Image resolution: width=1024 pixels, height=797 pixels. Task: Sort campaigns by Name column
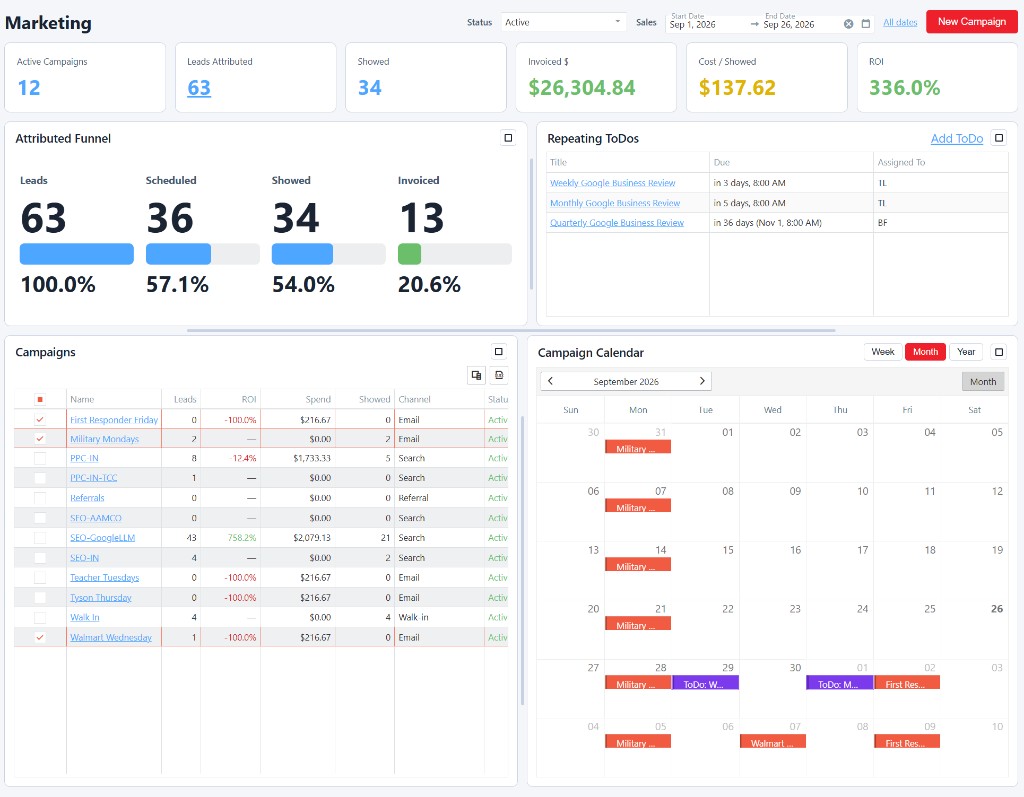(114, 399)
